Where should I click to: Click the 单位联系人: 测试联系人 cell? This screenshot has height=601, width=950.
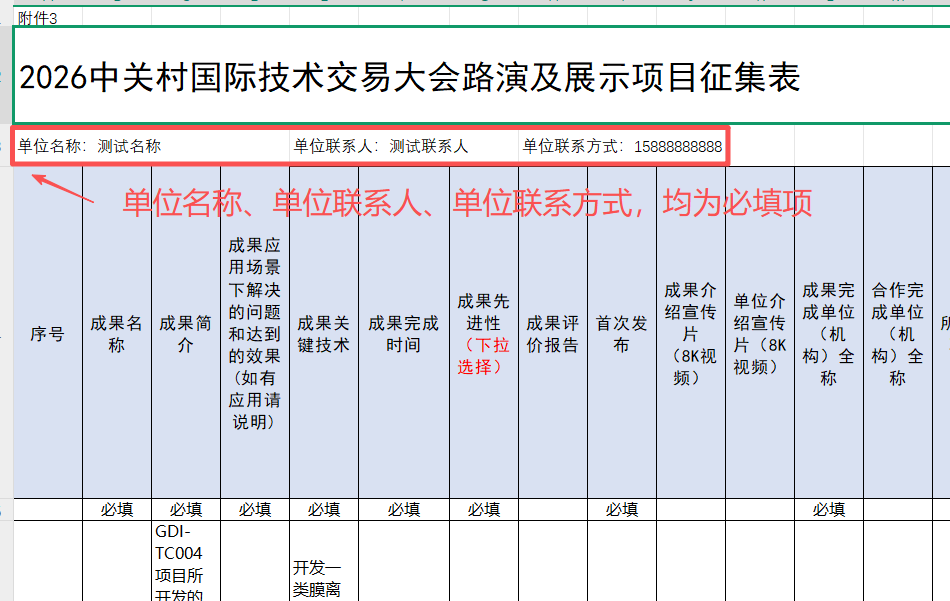[381, 147]
